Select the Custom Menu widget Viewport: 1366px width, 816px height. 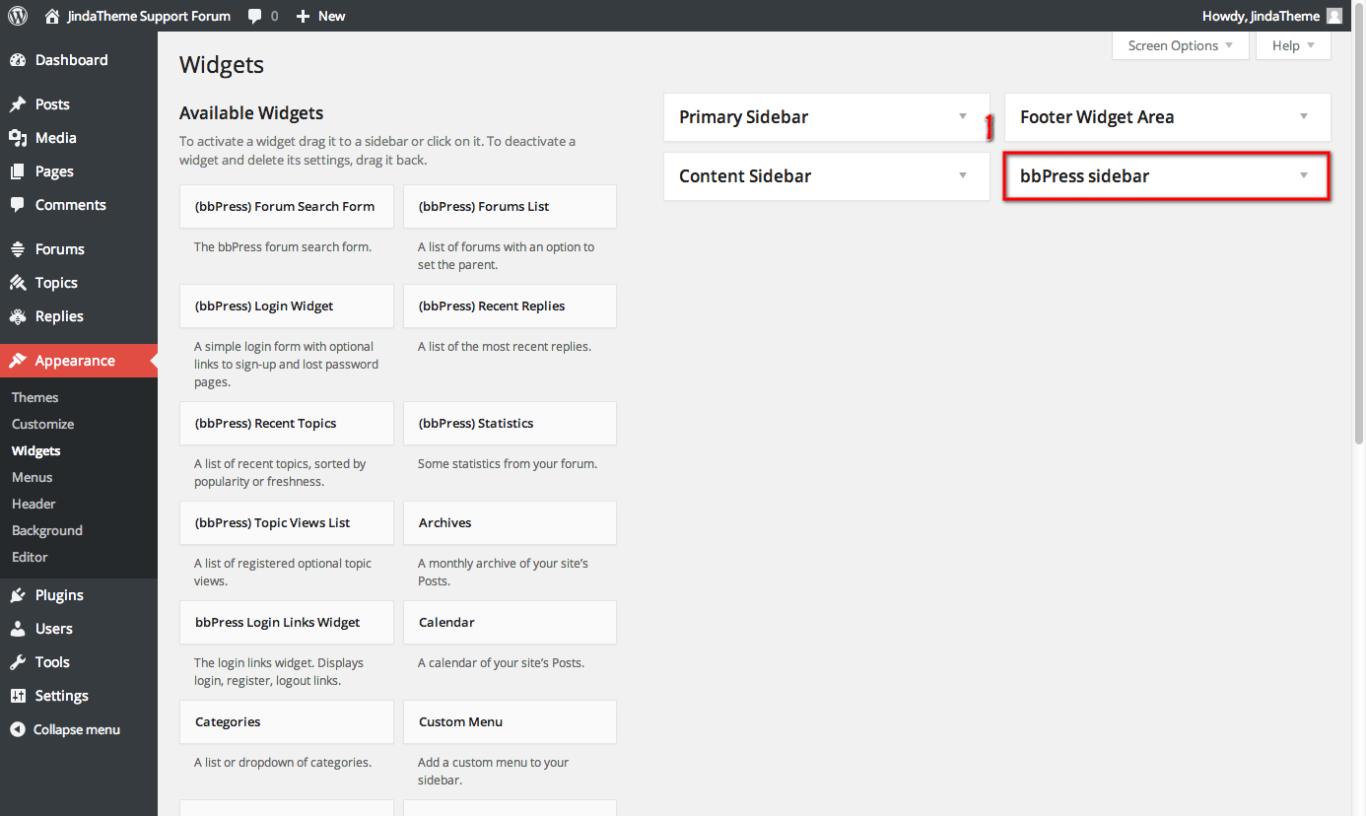(510, 722)
